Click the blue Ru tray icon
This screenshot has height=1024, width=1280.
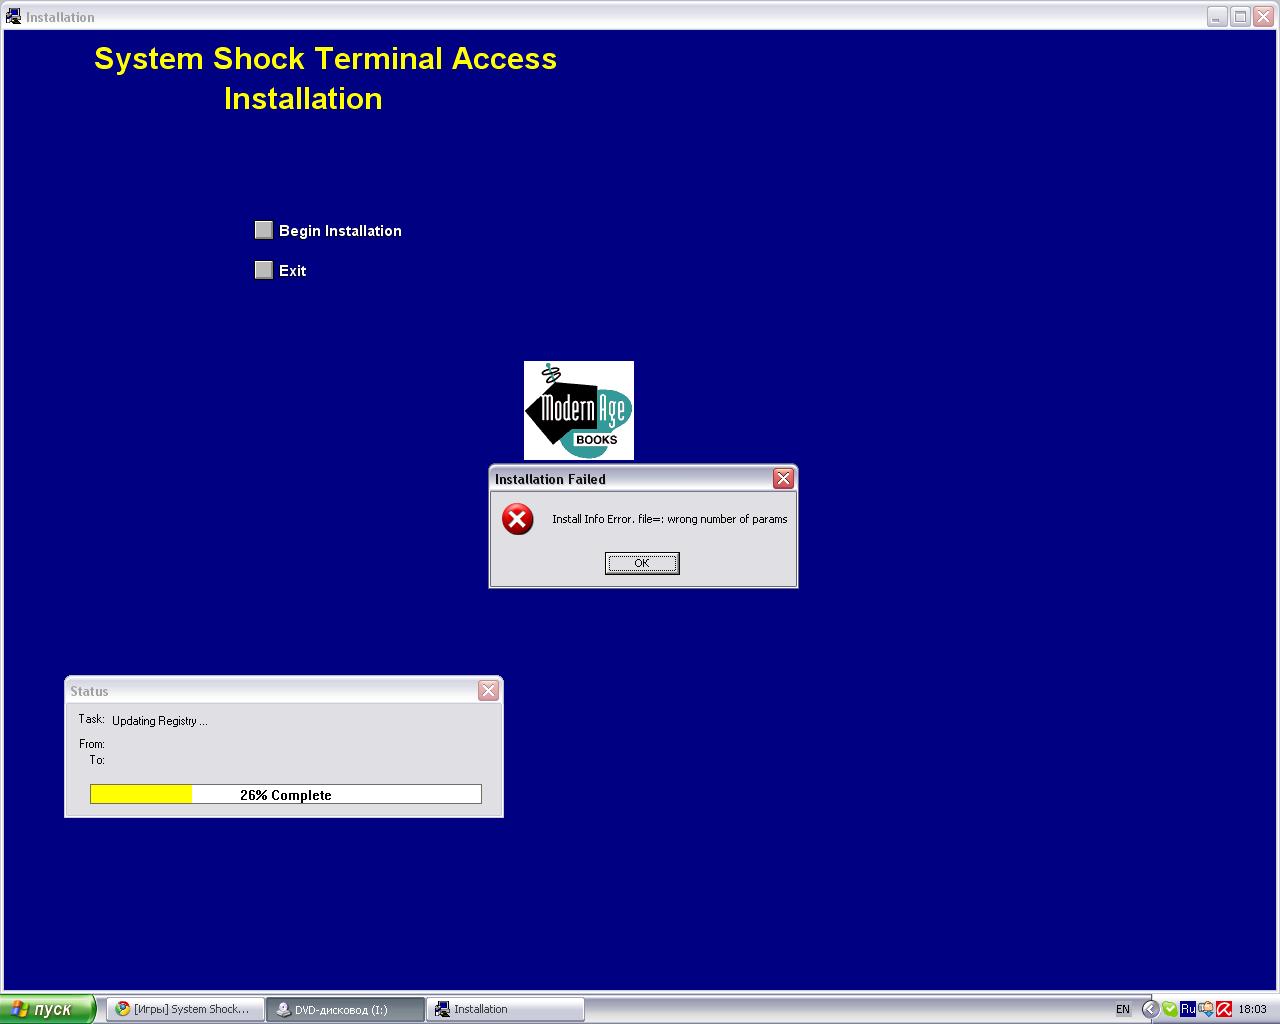click(1188, 1010)
